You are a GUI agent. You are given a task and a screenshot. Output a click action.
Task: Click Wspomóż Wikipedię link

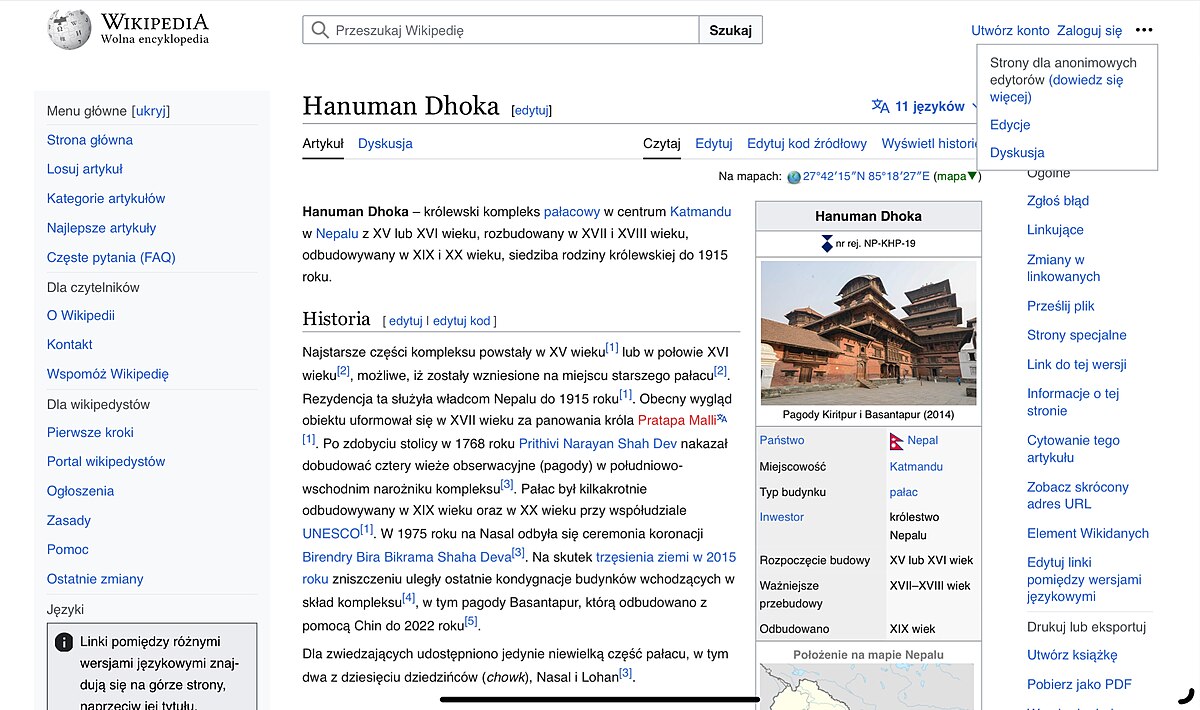[108, 374]
